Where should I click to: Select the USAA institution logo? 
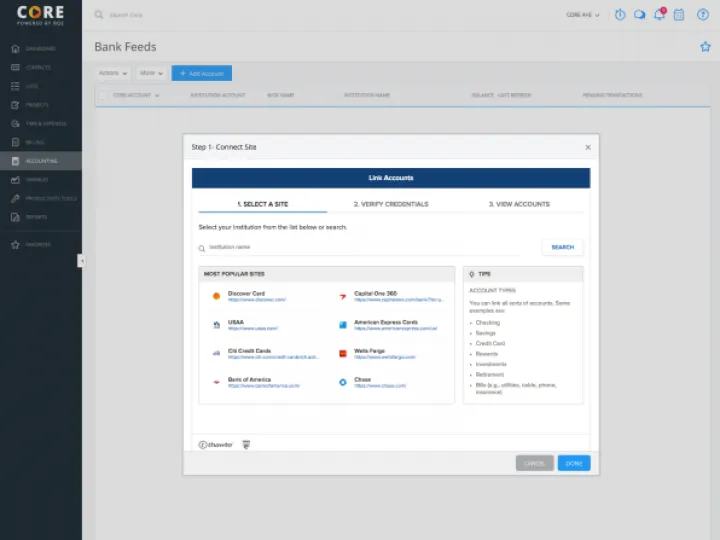(x=216, y=325)
